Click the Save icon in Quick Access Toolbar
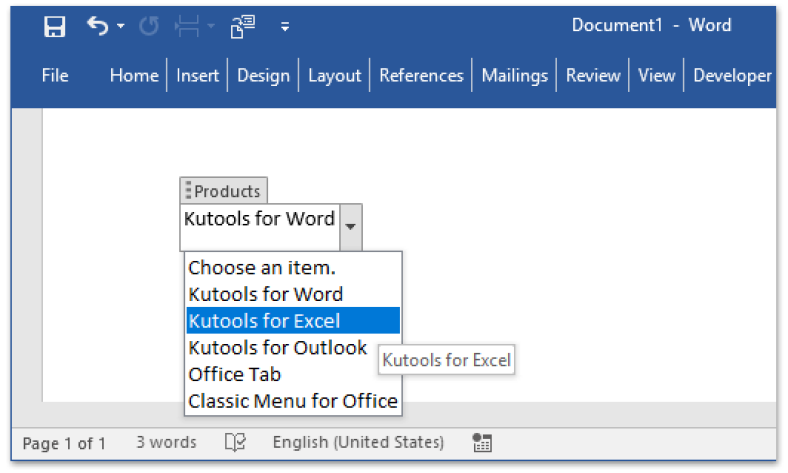Image resolution: width=788 pixels, height=473 pixels. tap(55, 26)
